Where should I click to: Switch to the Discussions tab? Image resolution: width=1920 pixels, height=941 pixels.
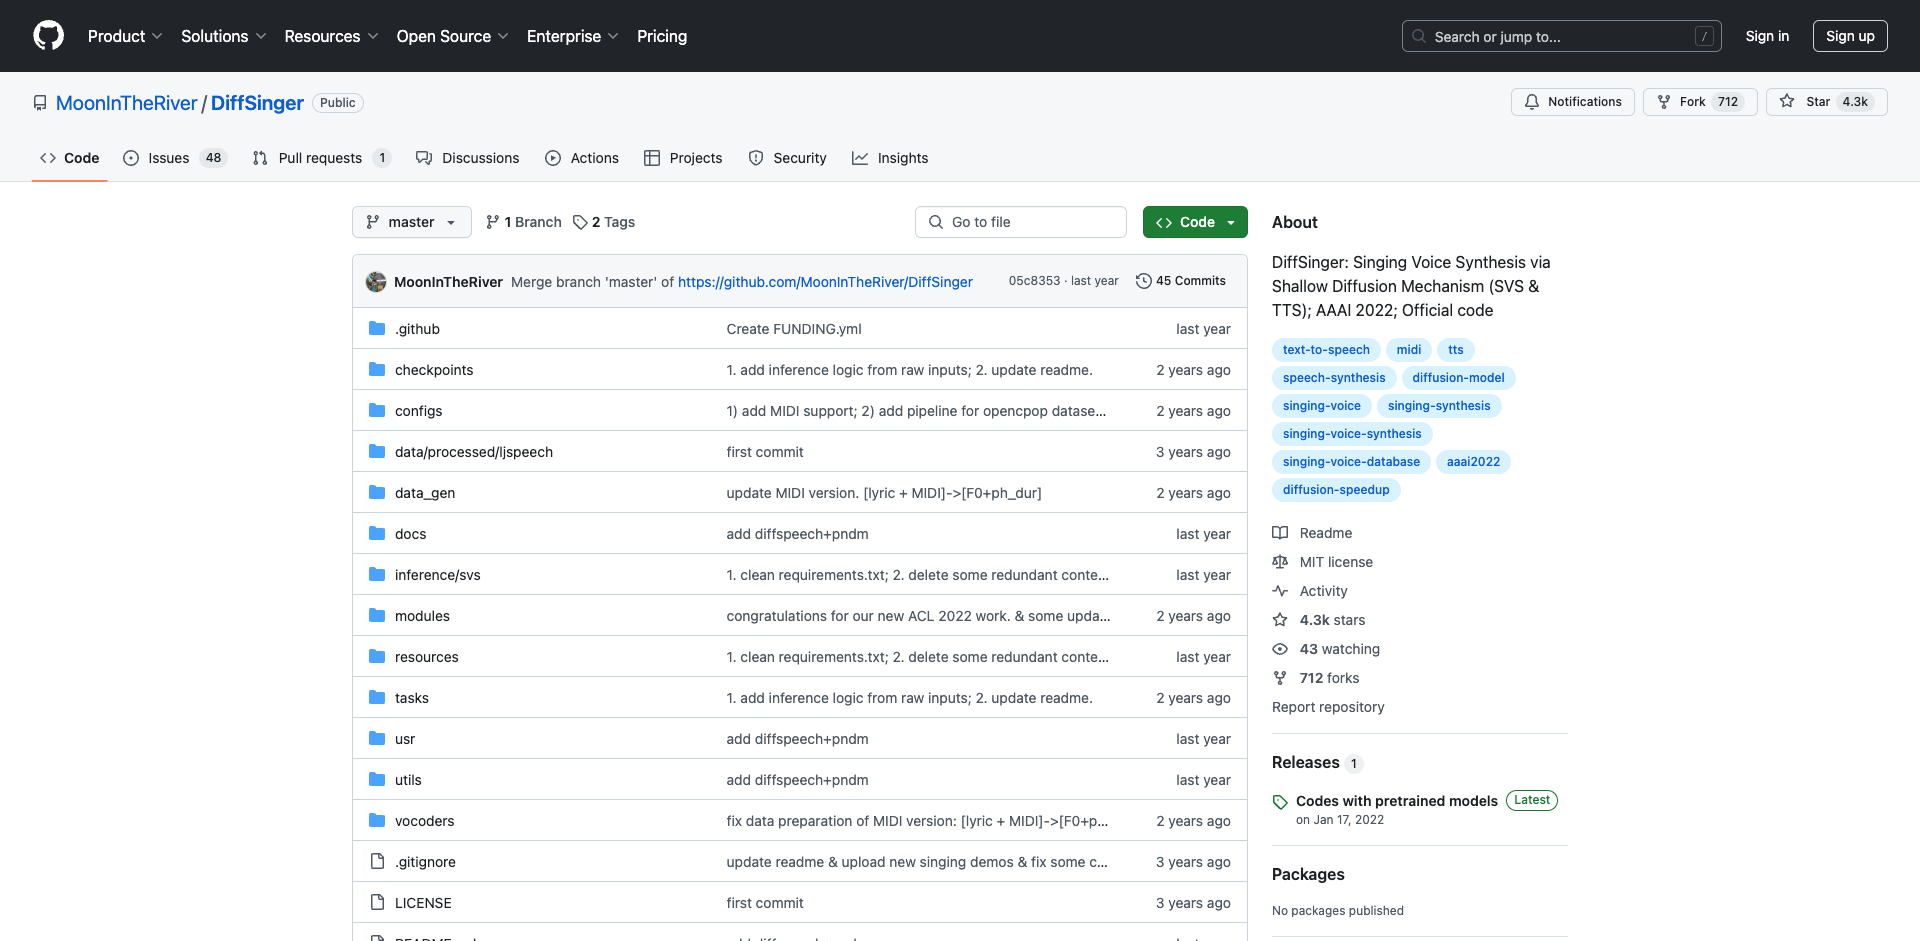point(468,158)
